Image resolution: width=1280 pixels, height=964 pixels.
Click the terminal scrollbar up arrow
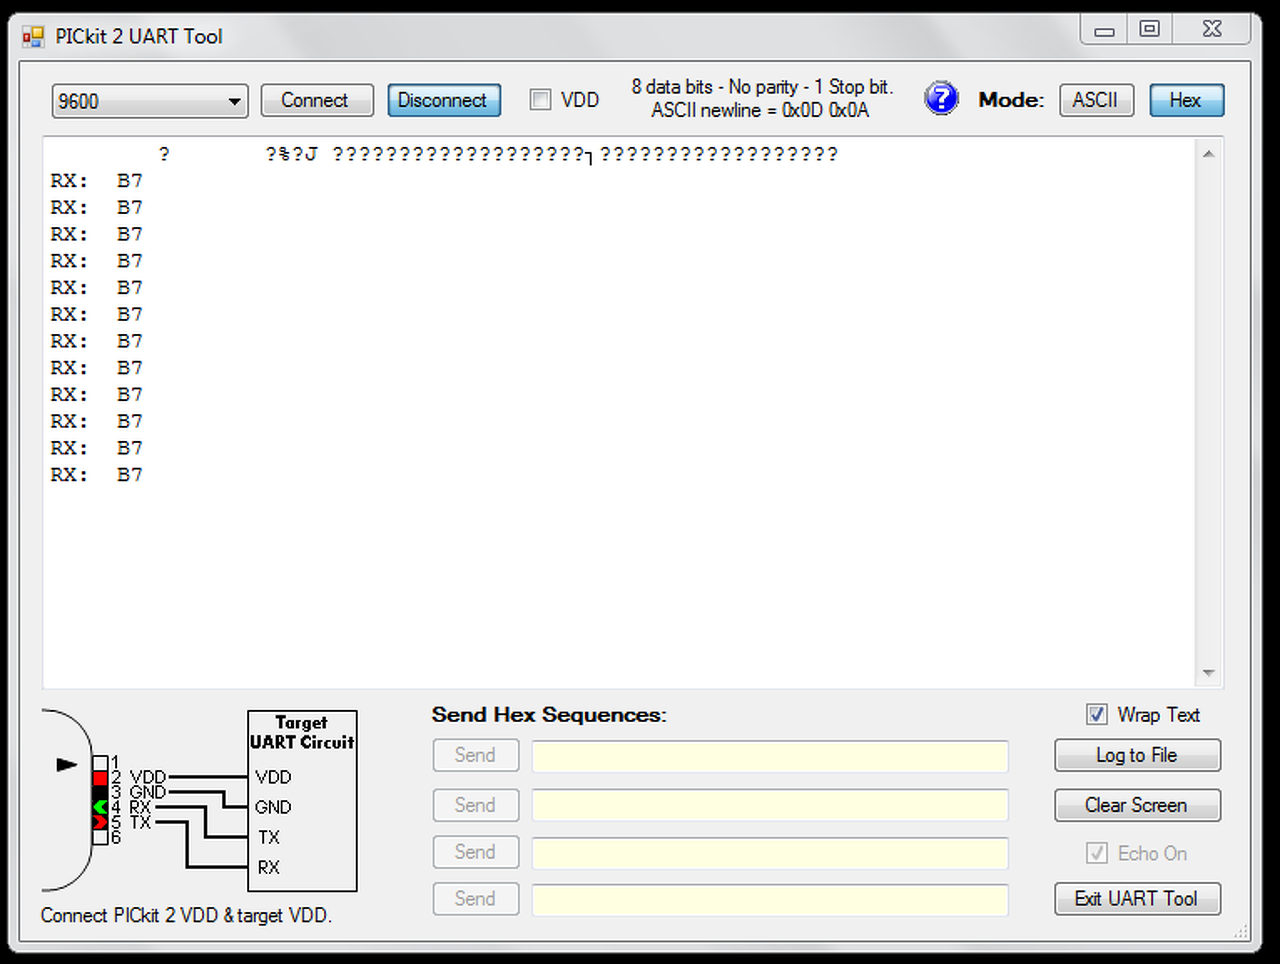coord(1209,154)
